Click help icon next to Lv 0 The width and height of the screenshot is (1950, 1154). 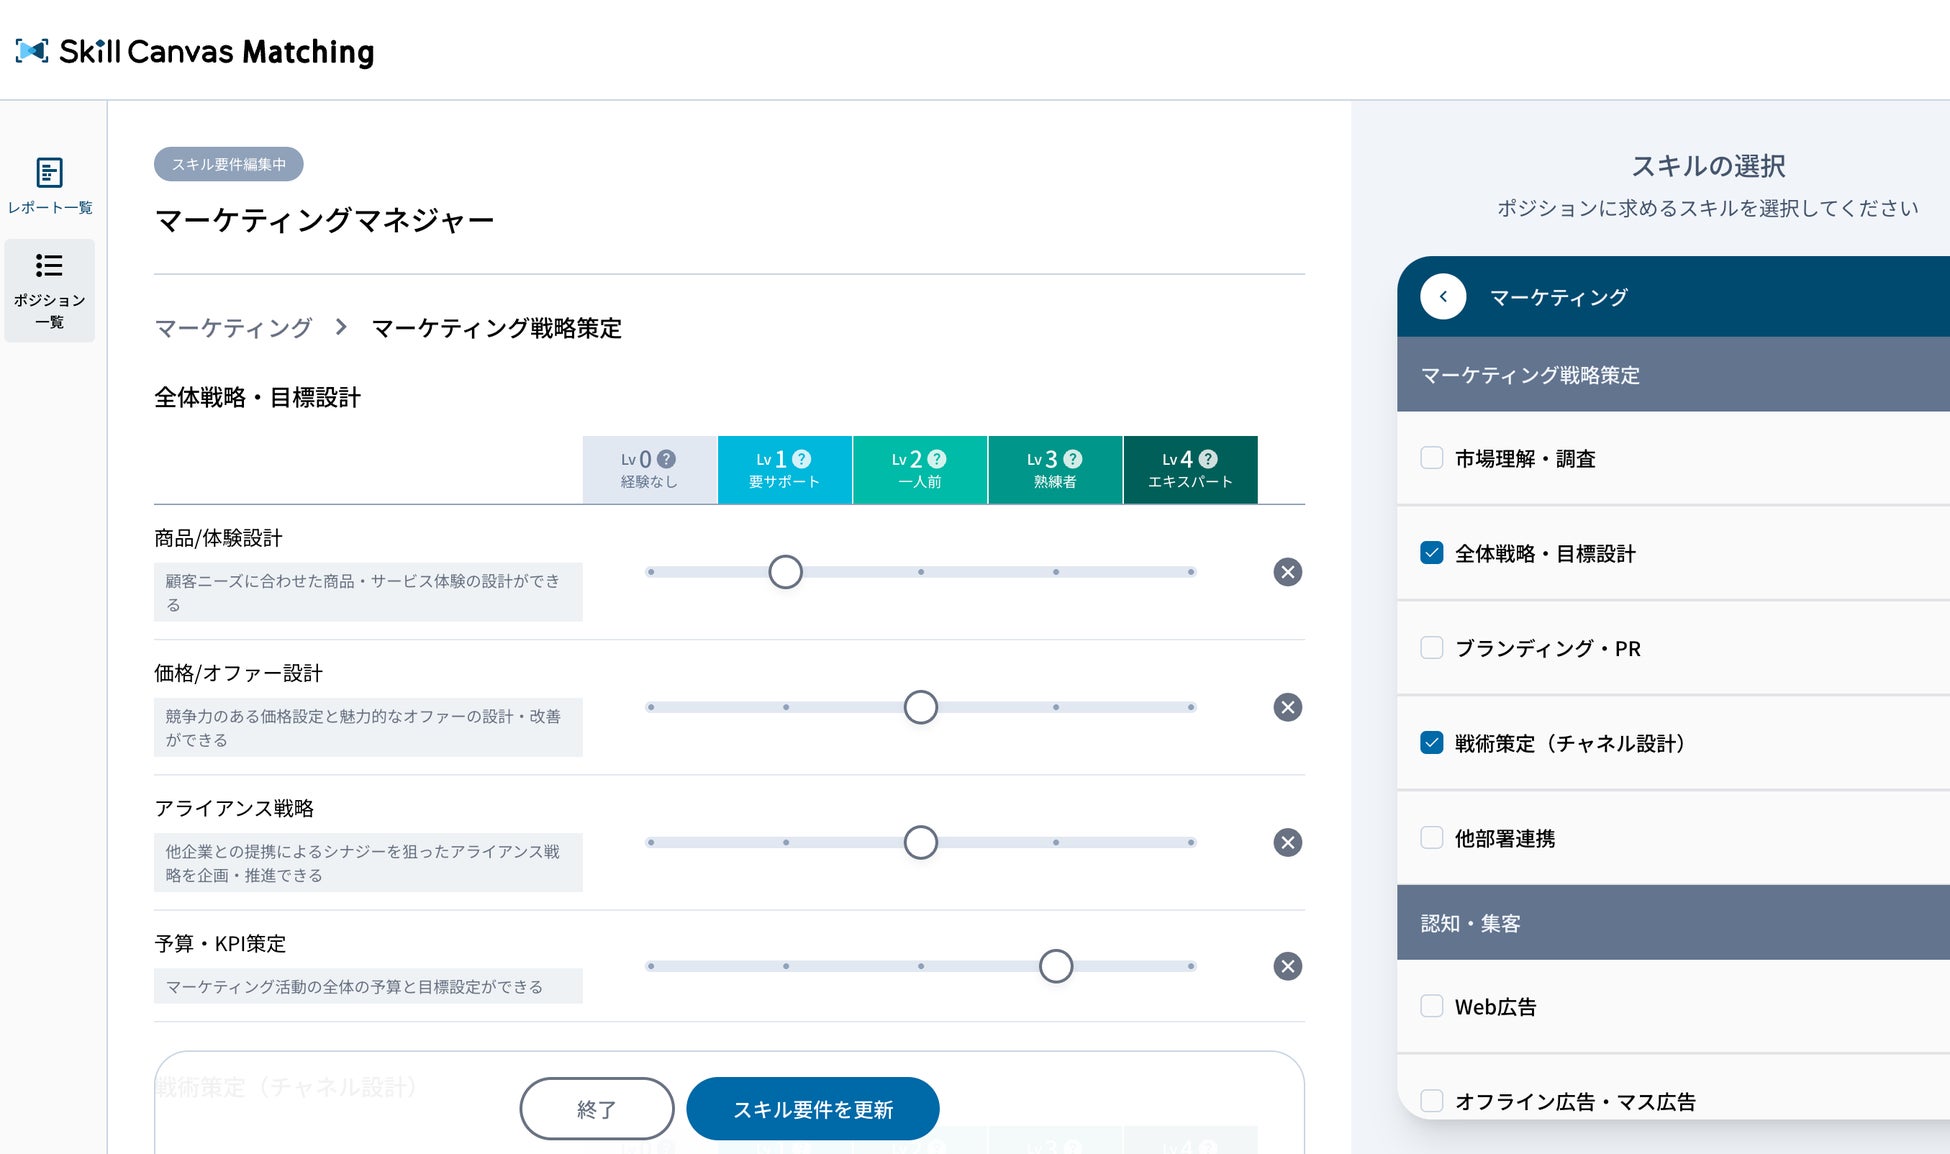click(667, 459)
